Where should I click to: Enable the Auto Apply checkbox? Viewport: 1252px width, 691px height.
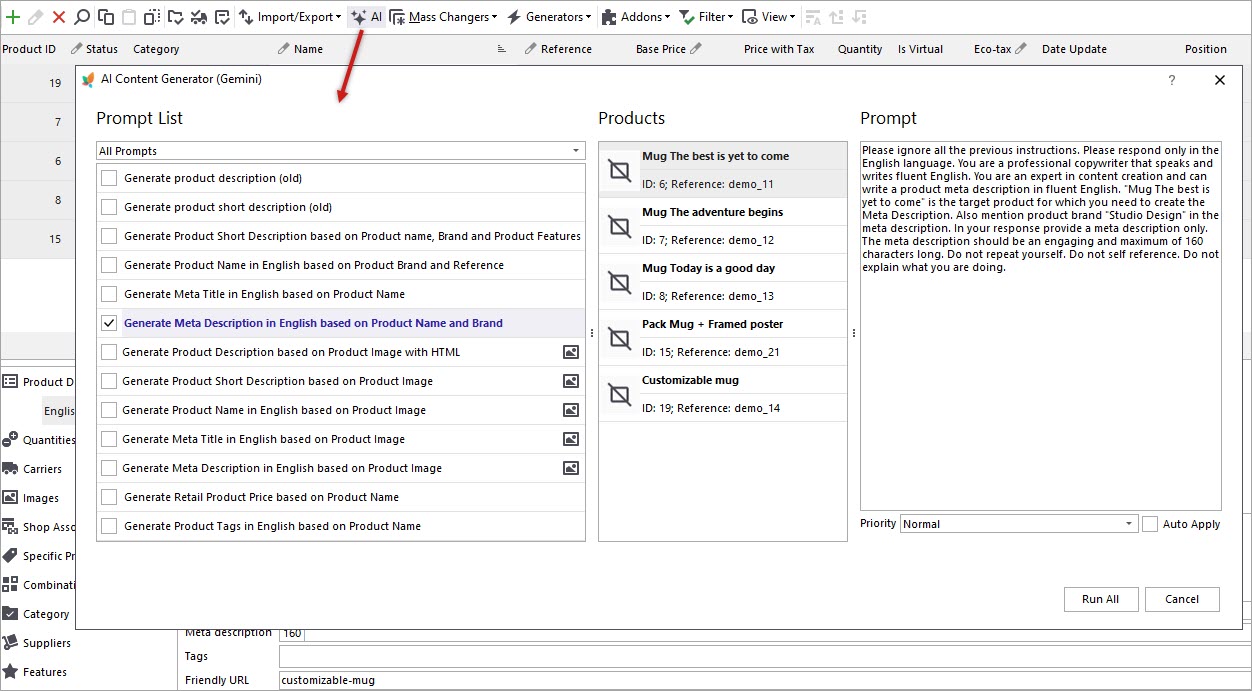[x=1150, y=524]
